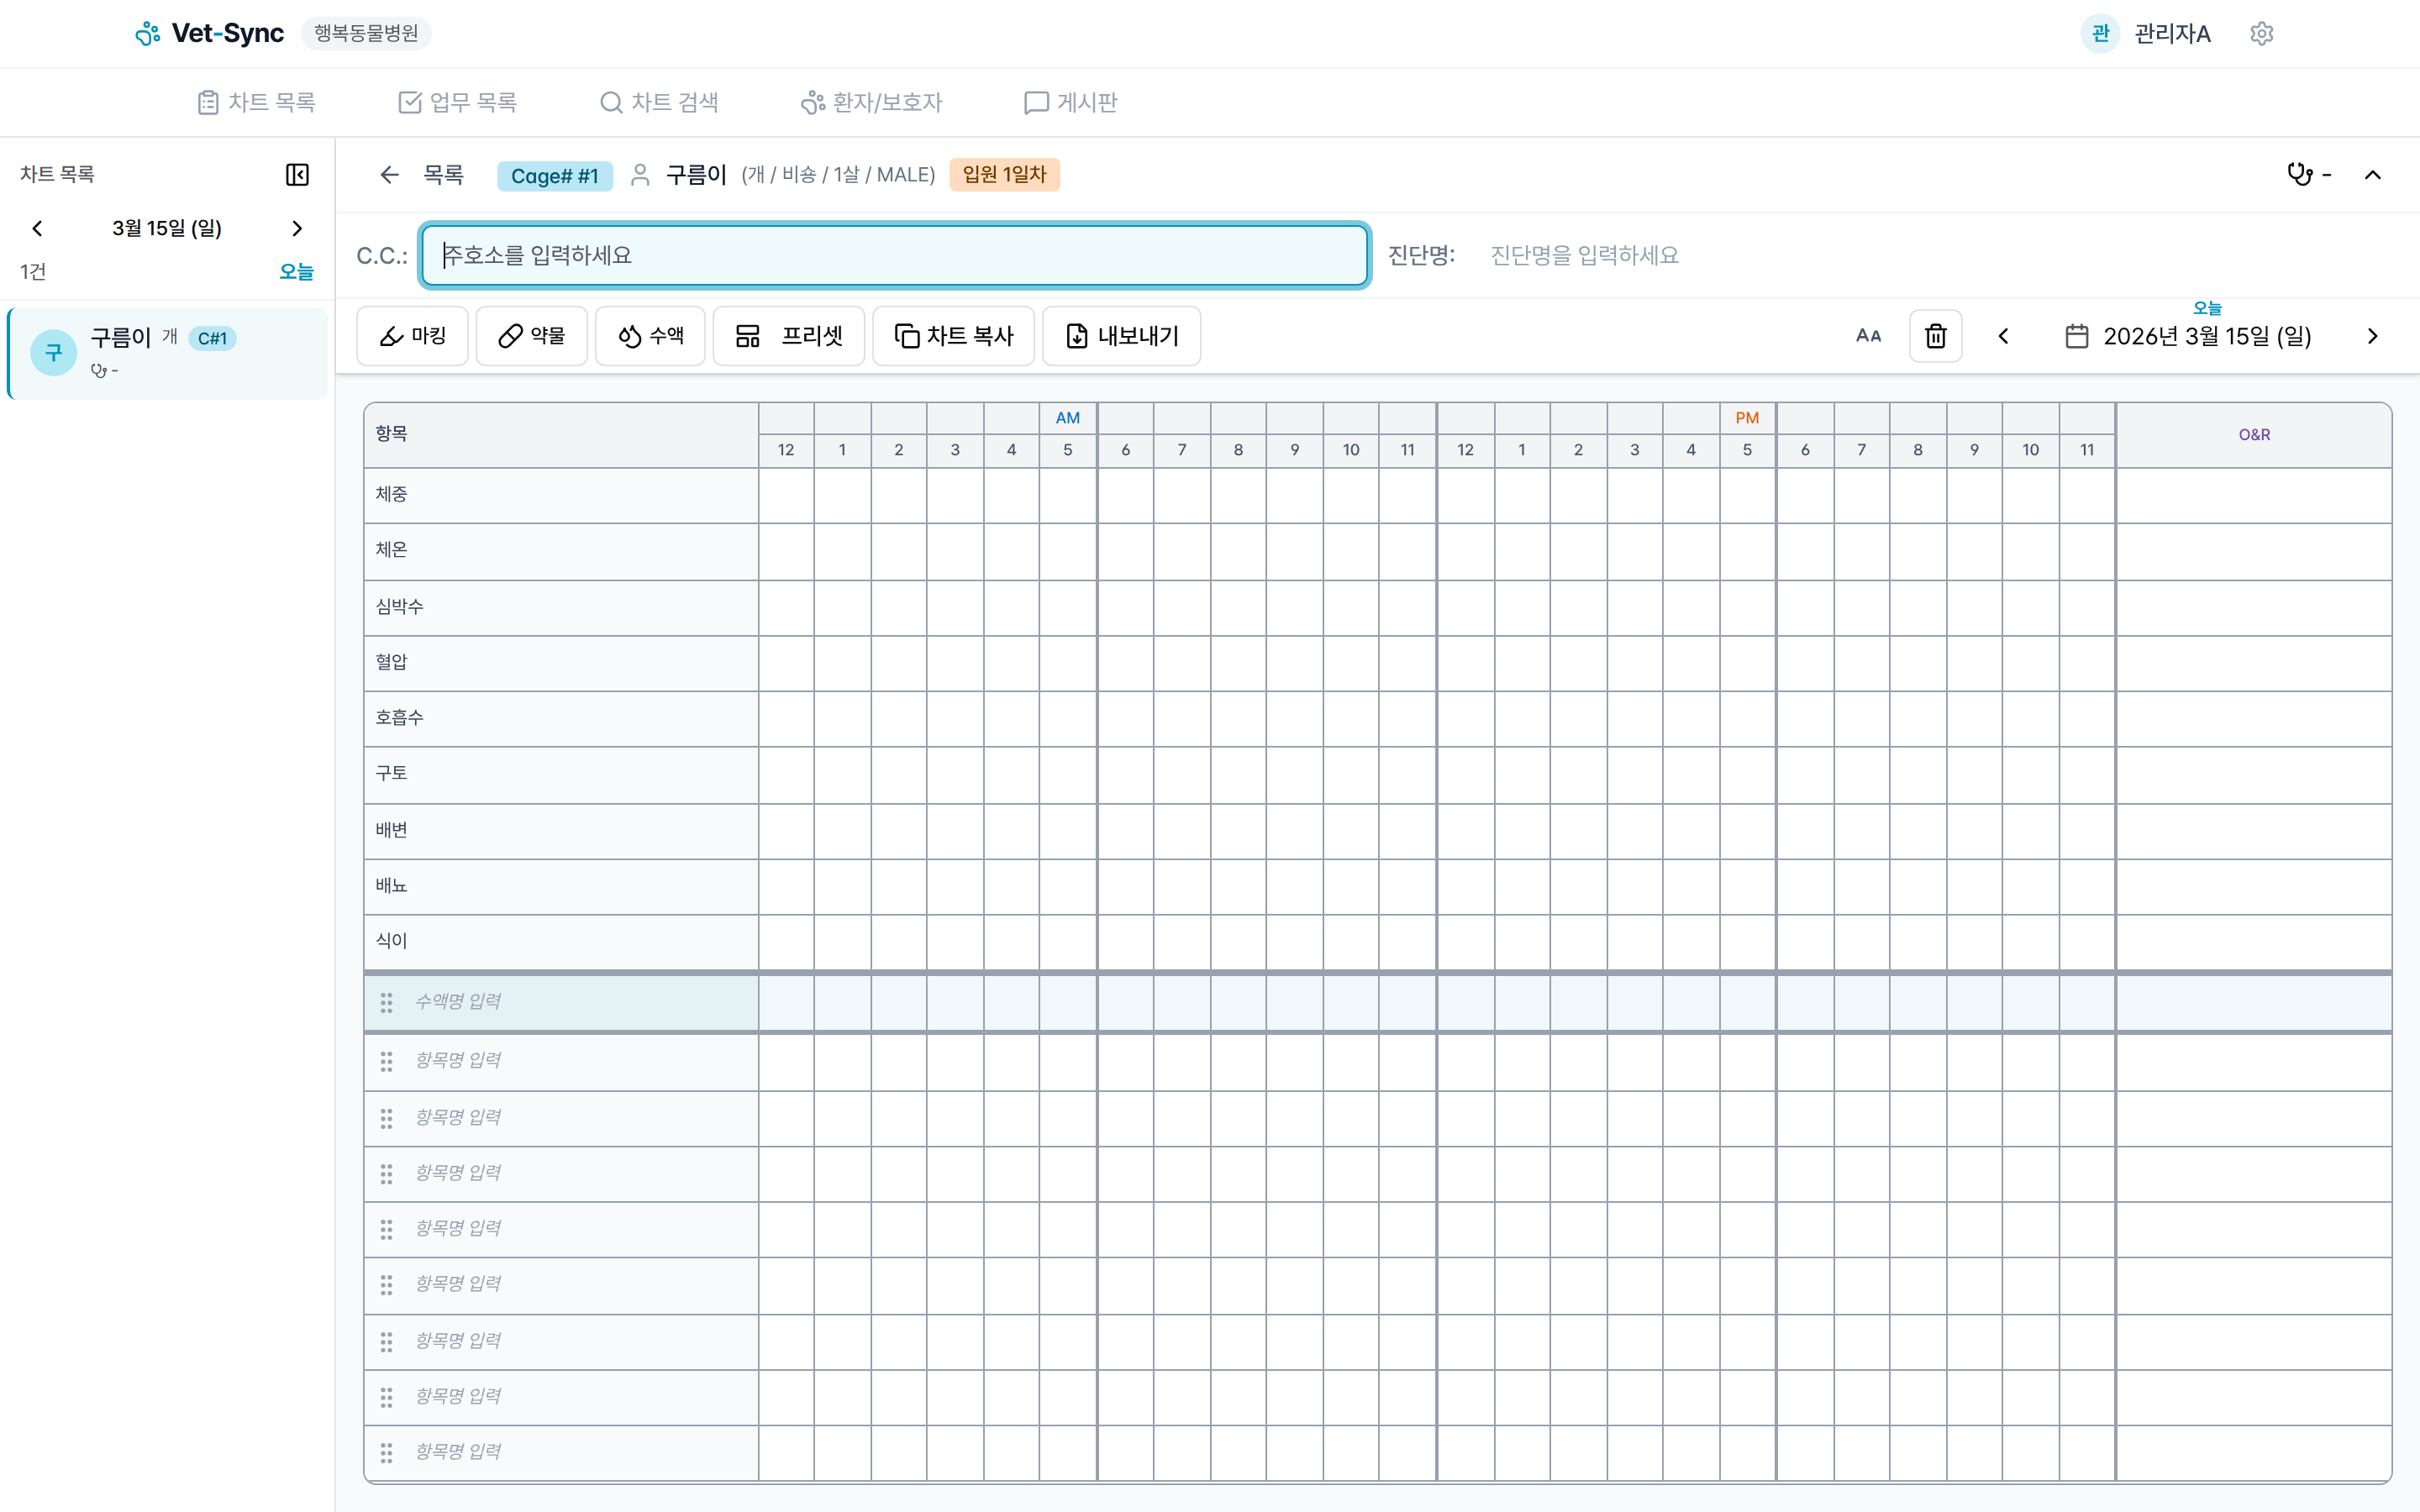
Task: Open the calendar date picker icon
Action: 2076,336
